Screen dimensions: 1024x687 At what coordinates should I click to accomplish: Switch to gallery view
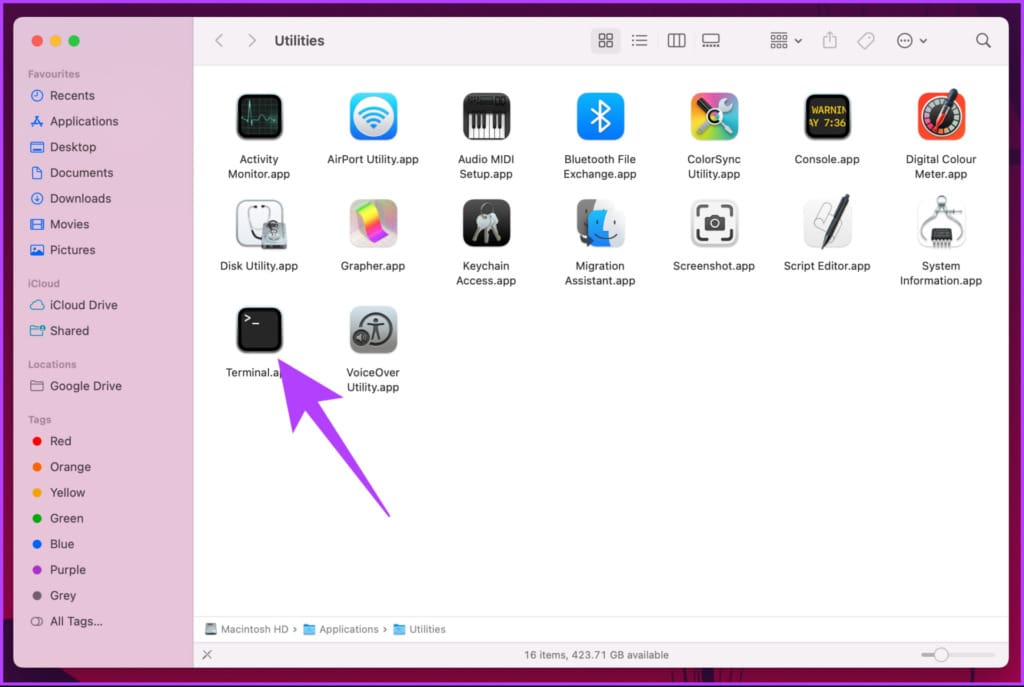point(711,40)
